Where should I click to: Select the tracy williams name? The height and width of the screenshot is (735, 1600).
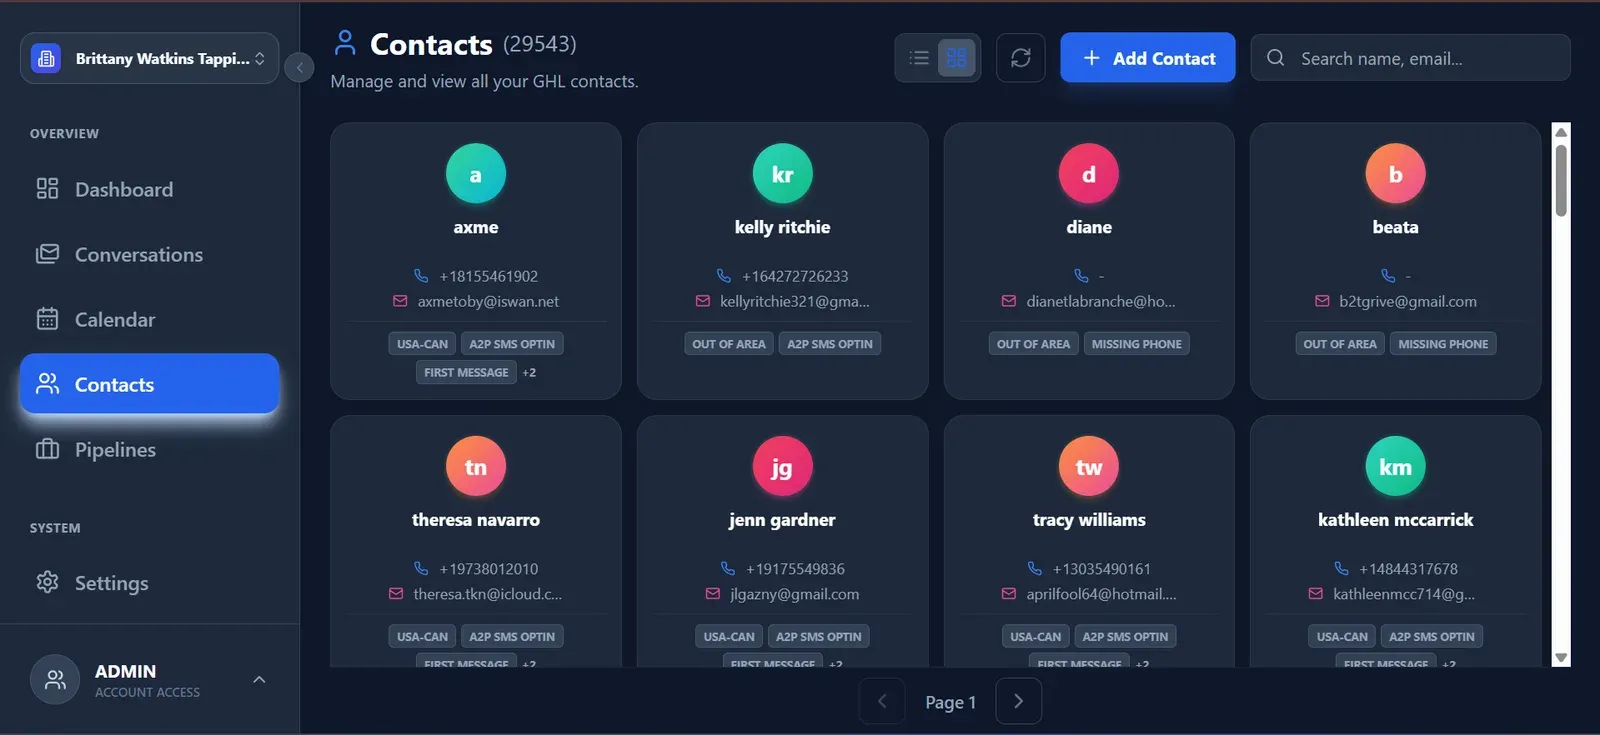(x=1089, y=519)
